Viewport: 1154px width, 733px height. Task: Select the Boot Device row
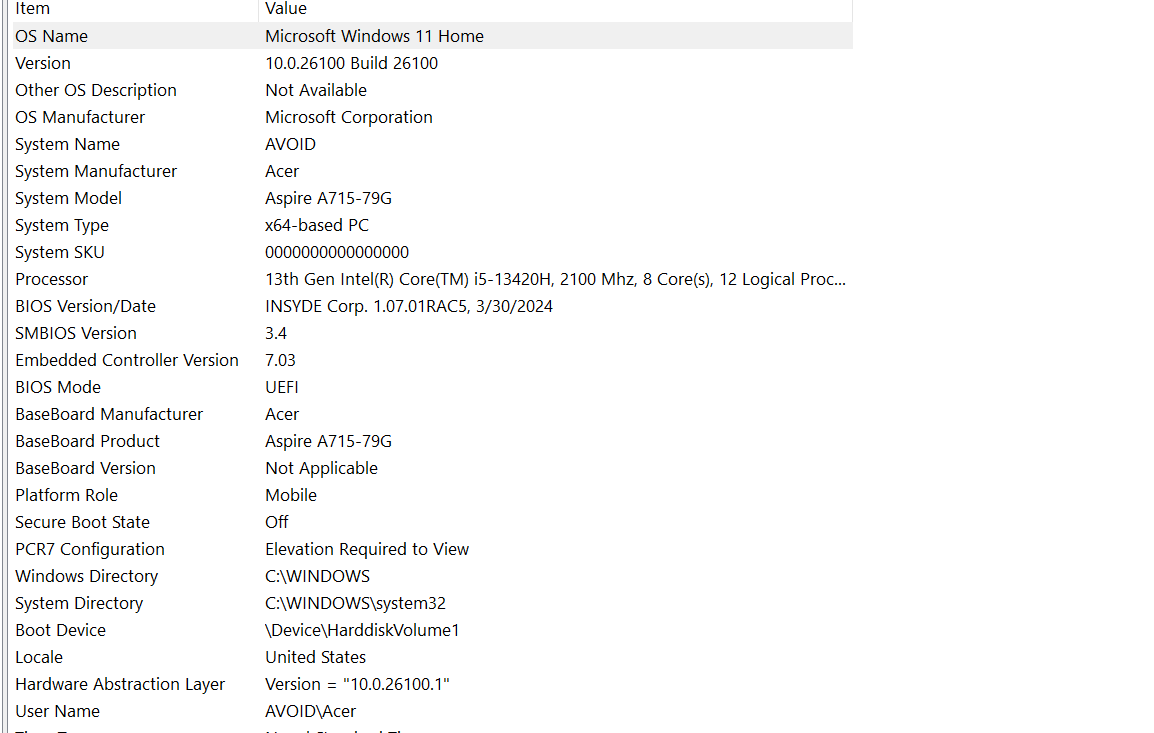pos(433,631)
